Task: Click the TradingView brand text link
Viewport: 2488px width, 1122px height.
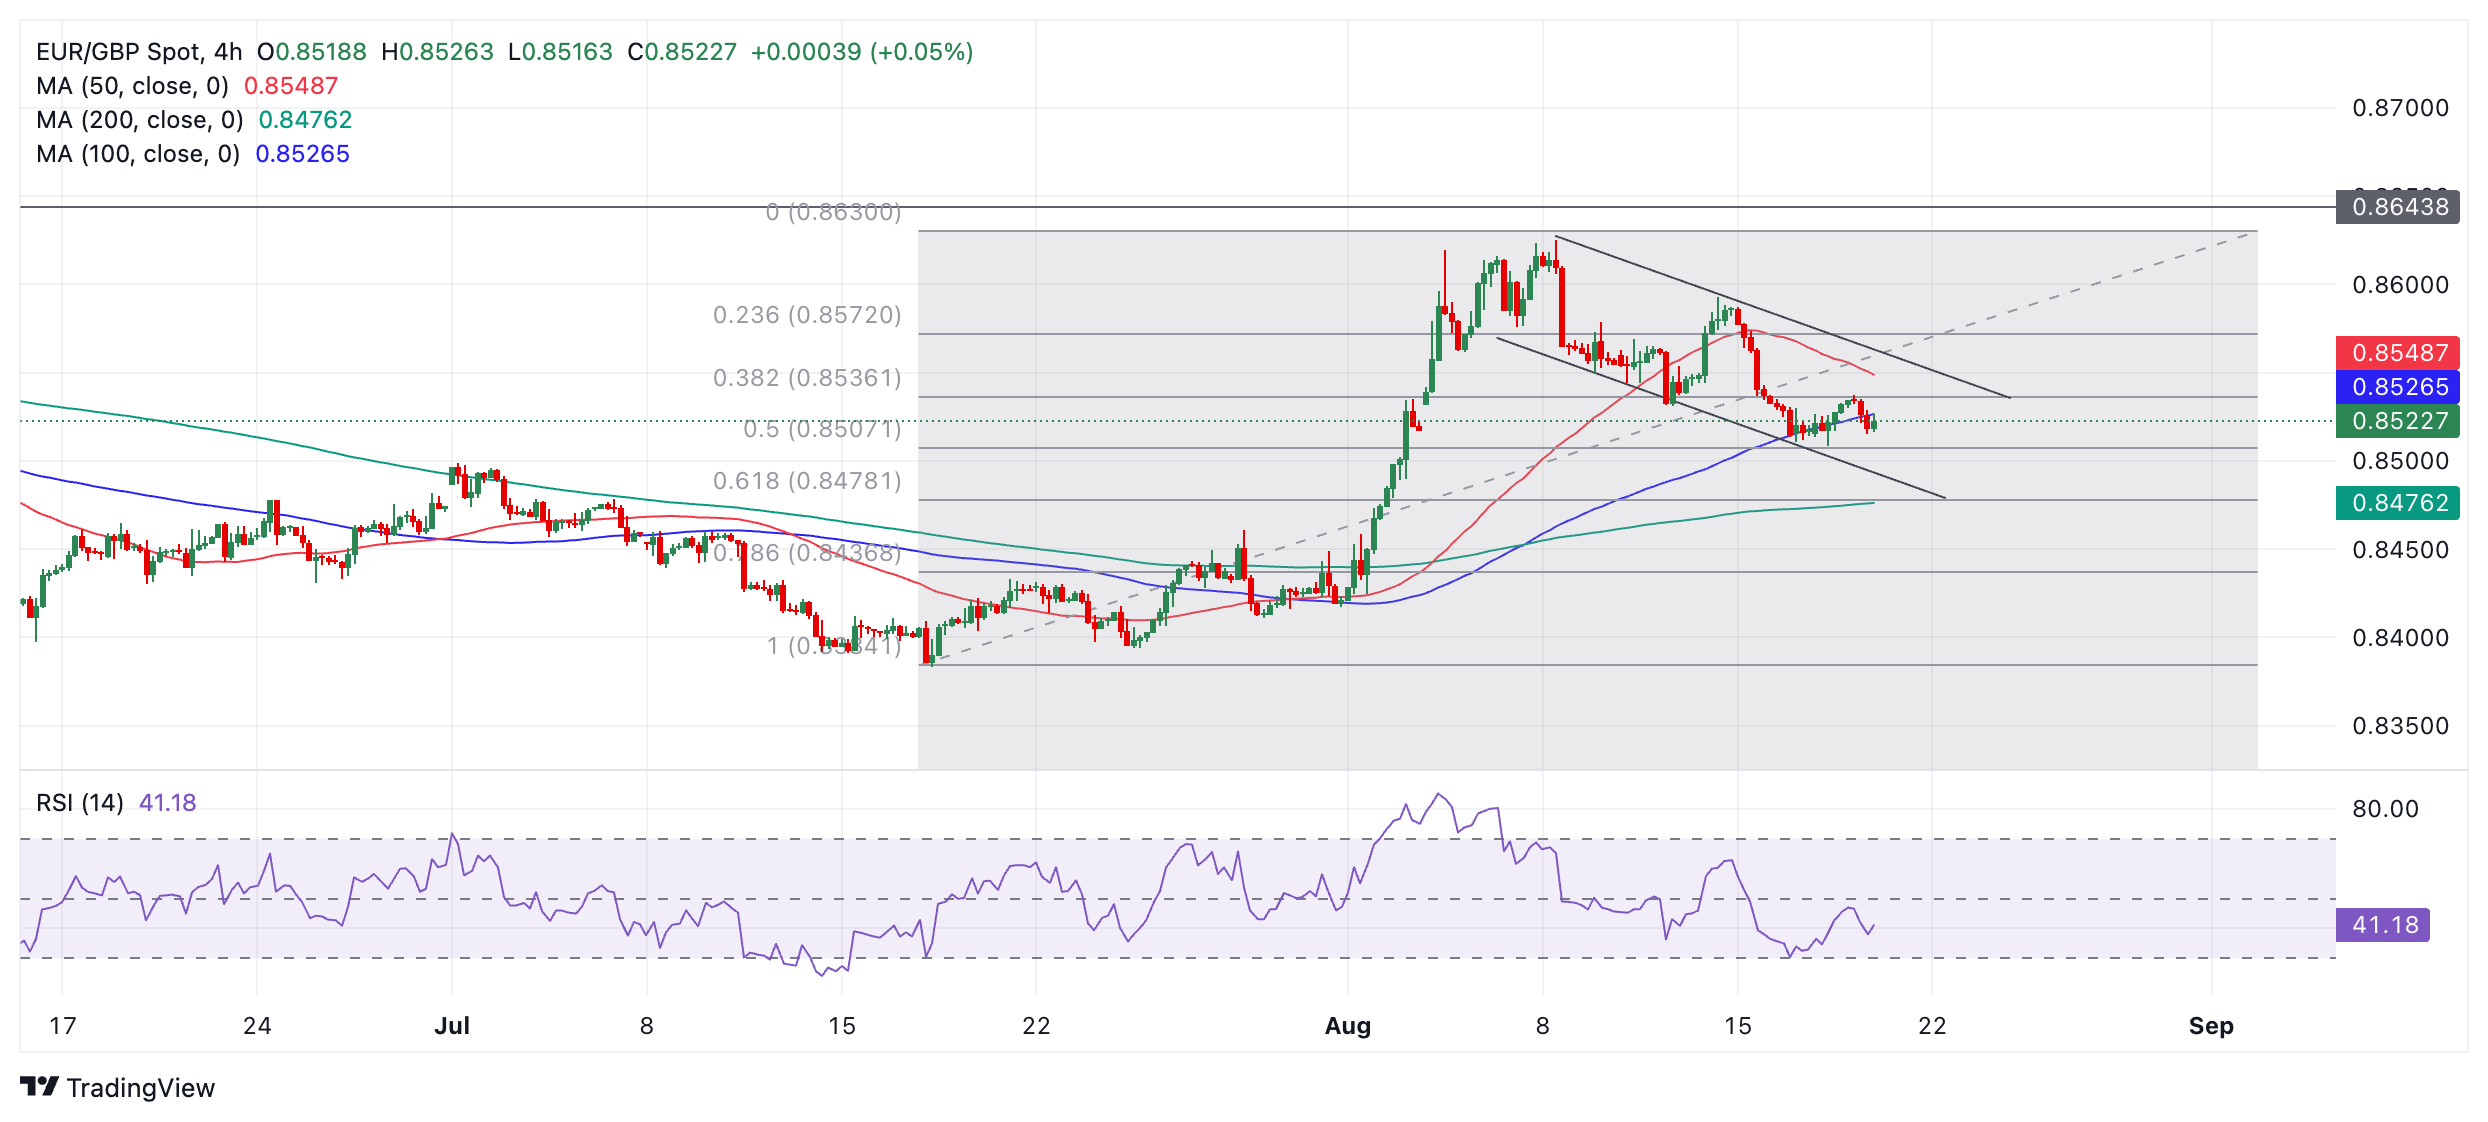Action: tap(140, 1088)
